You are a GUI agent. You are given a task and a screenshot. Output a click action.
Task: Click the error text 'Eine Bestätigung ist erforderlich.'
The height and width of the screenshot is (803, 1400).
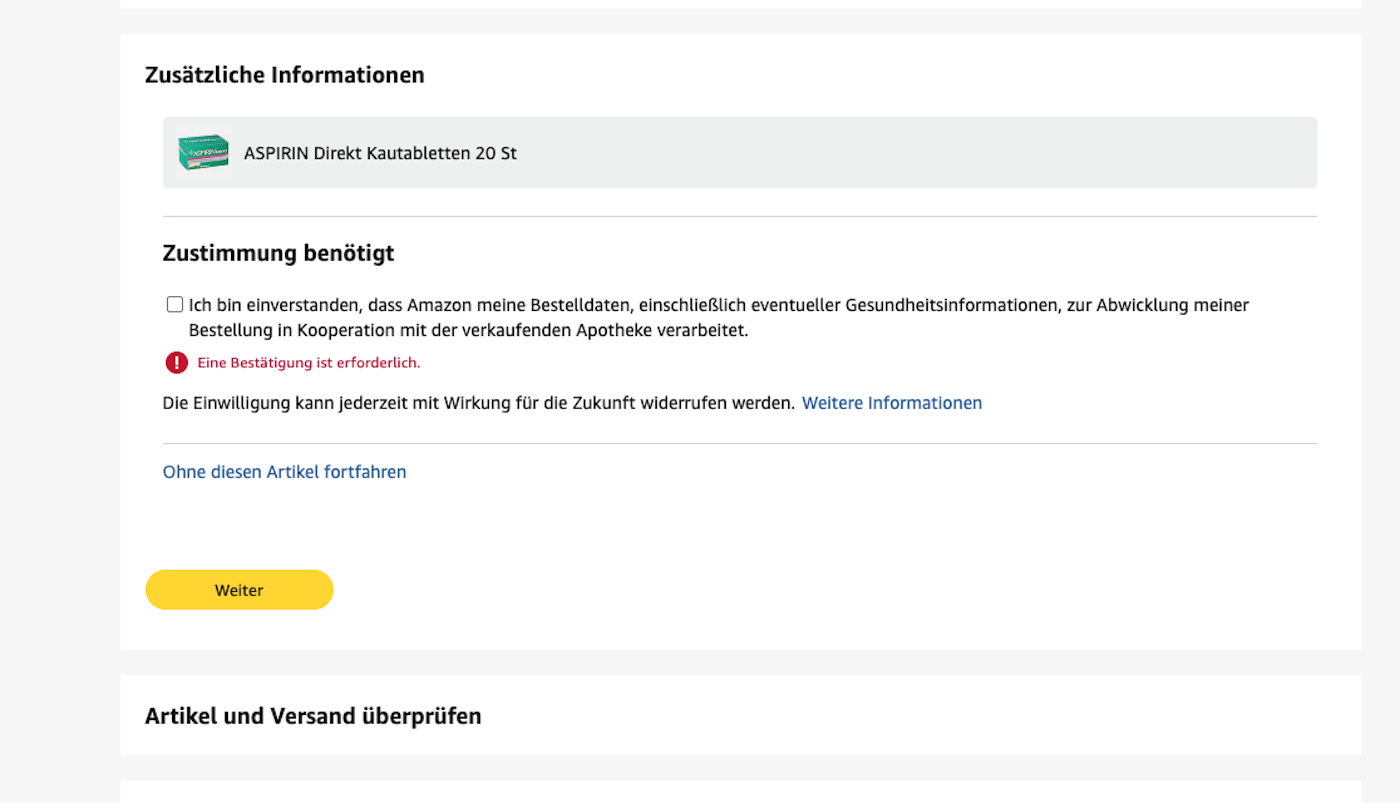[308, 363]
